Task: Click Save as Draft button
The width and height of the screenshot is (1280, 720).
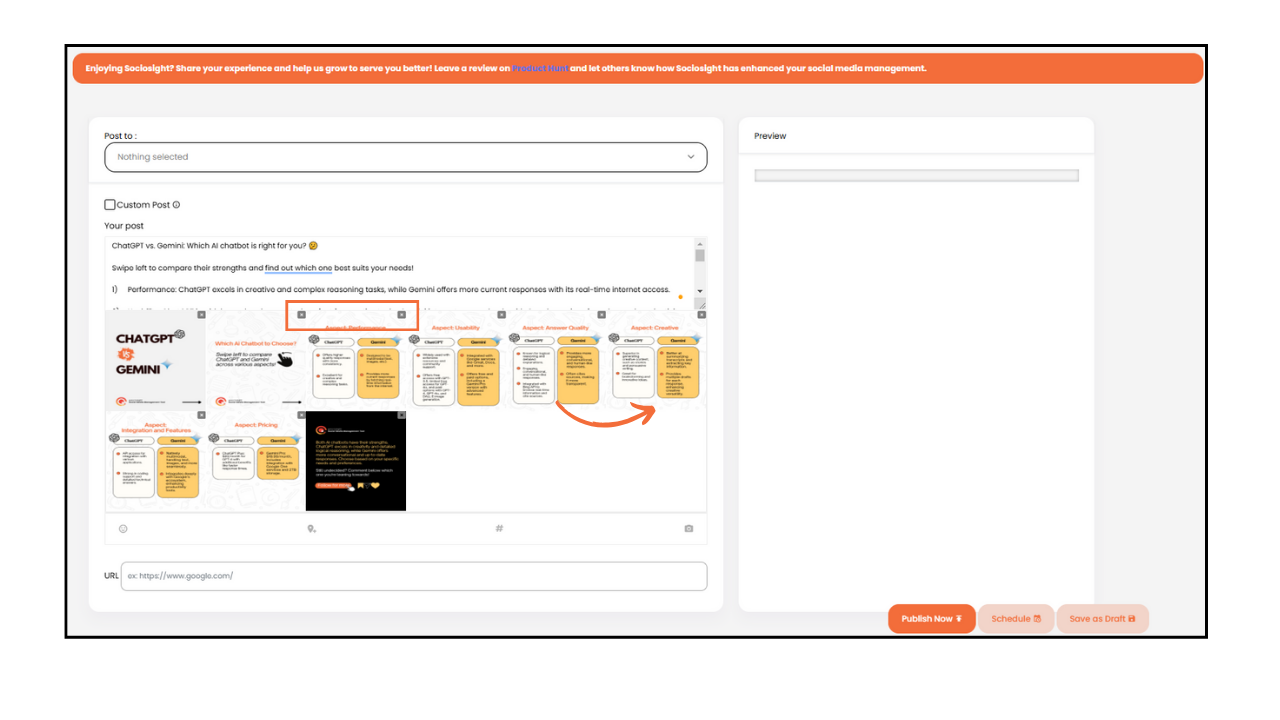Action: click(1102, 619)
